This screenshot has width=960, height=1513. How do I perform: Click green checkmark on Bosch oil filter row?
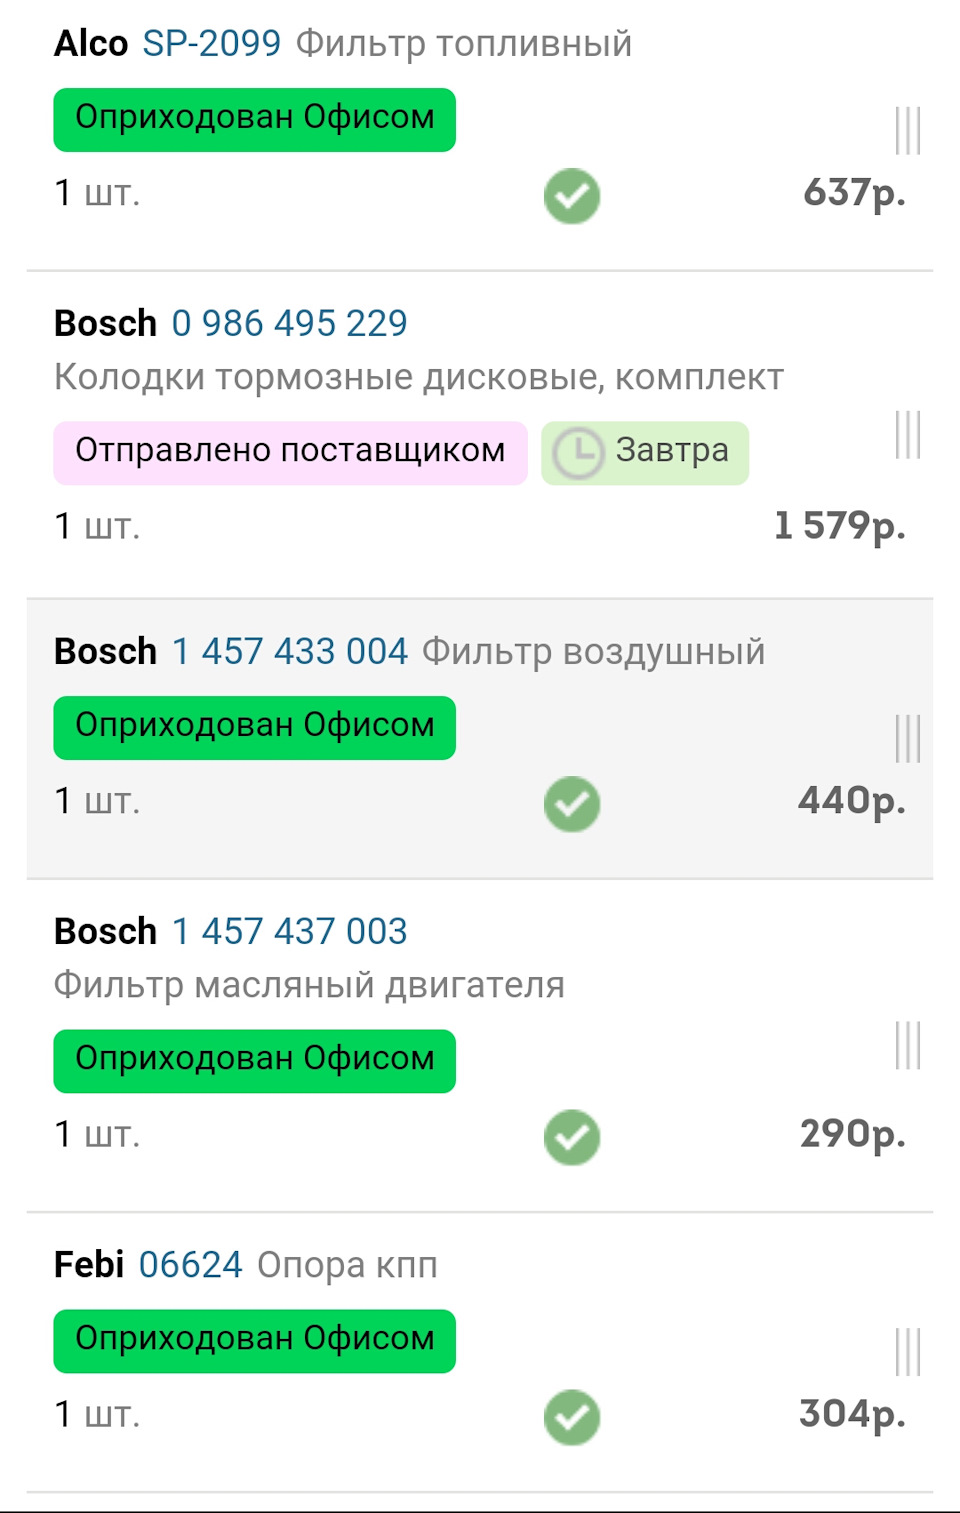coord(572,1137)
